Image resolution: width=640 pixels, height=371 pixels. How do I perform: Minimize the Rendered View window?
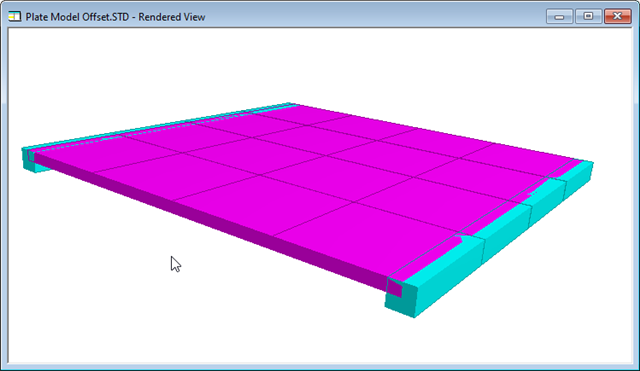point(559,17)
